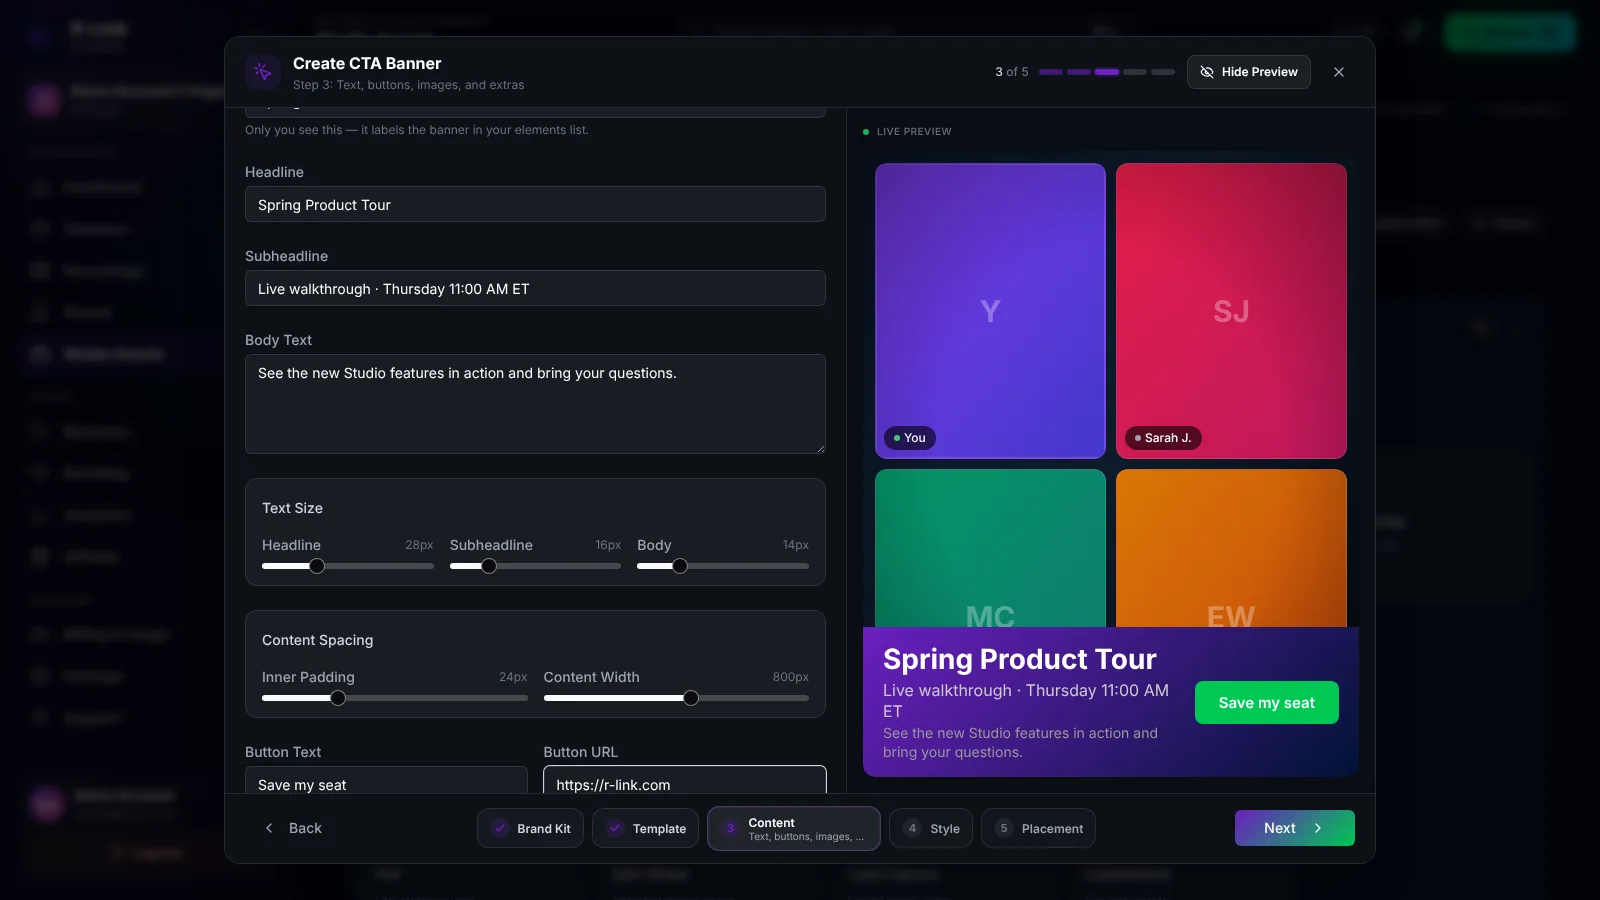The image size is (1600, 900).
Task: Jump to Placement step
Action: point(1038,828)
